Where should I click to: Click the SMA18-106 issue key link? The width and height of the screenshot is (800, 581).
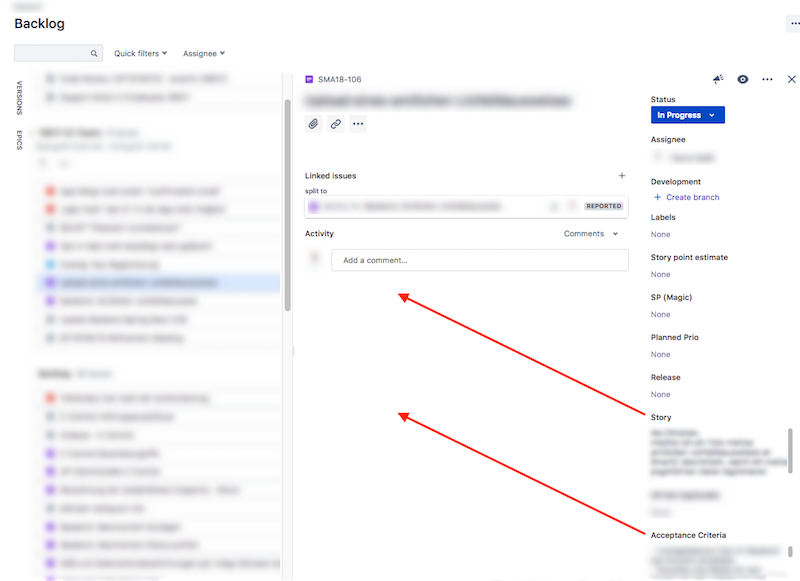click(x=339, y=80)
